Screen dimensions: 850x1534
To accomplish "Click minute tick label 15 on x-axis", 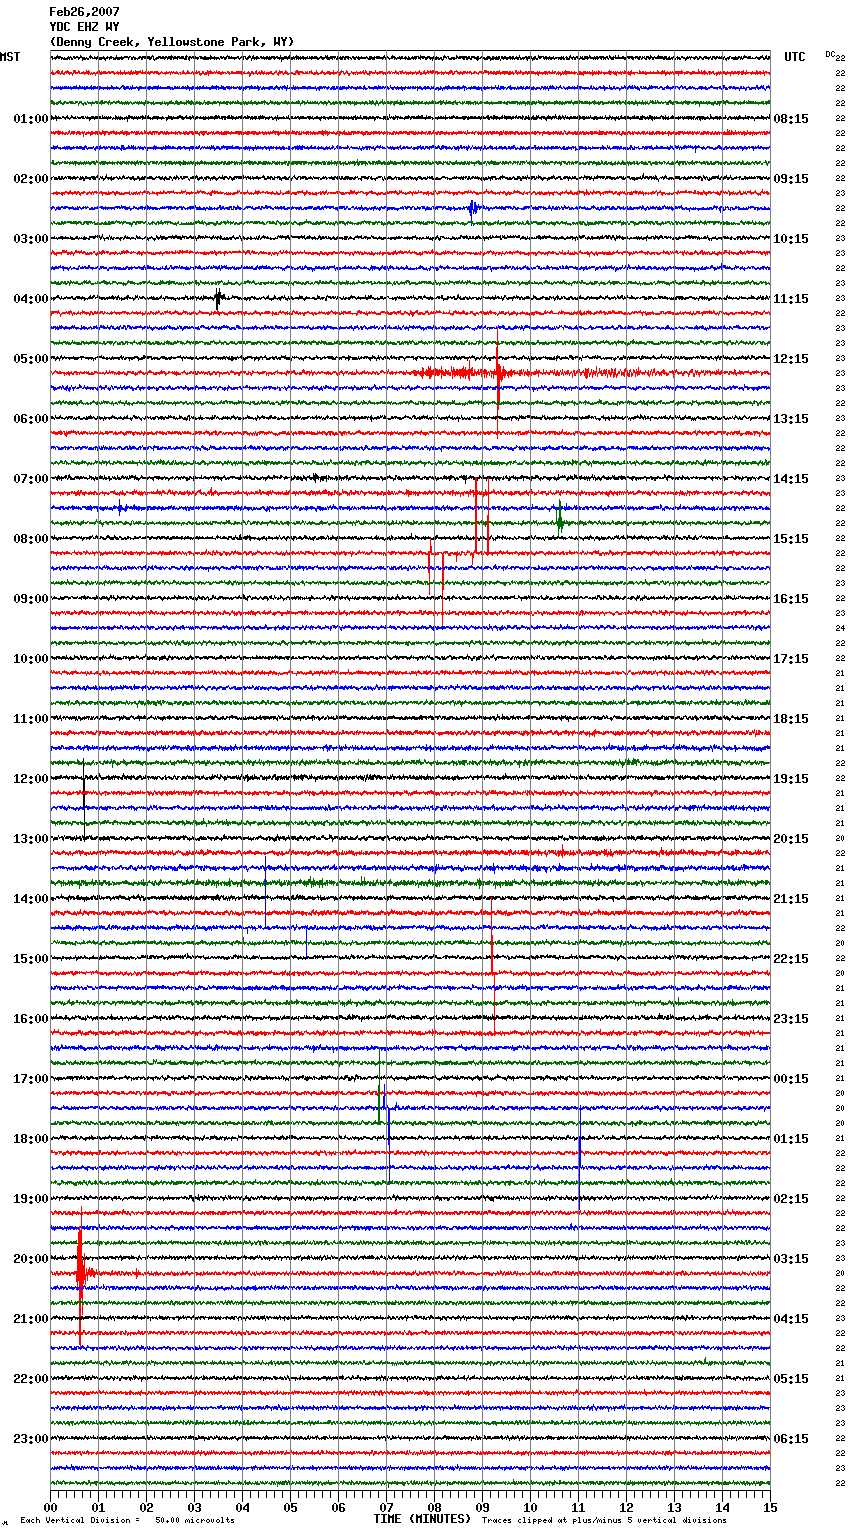I will [770, 1507].
